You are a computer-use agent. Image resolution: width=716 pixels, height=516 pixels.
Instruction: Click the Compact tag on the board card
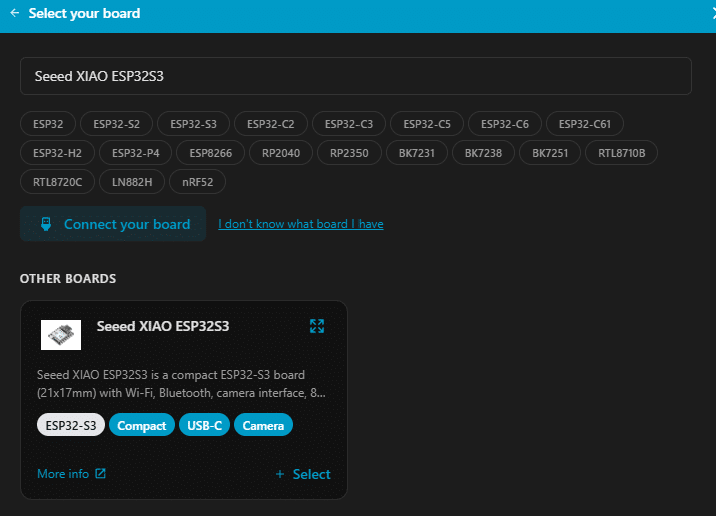(142, 425)
